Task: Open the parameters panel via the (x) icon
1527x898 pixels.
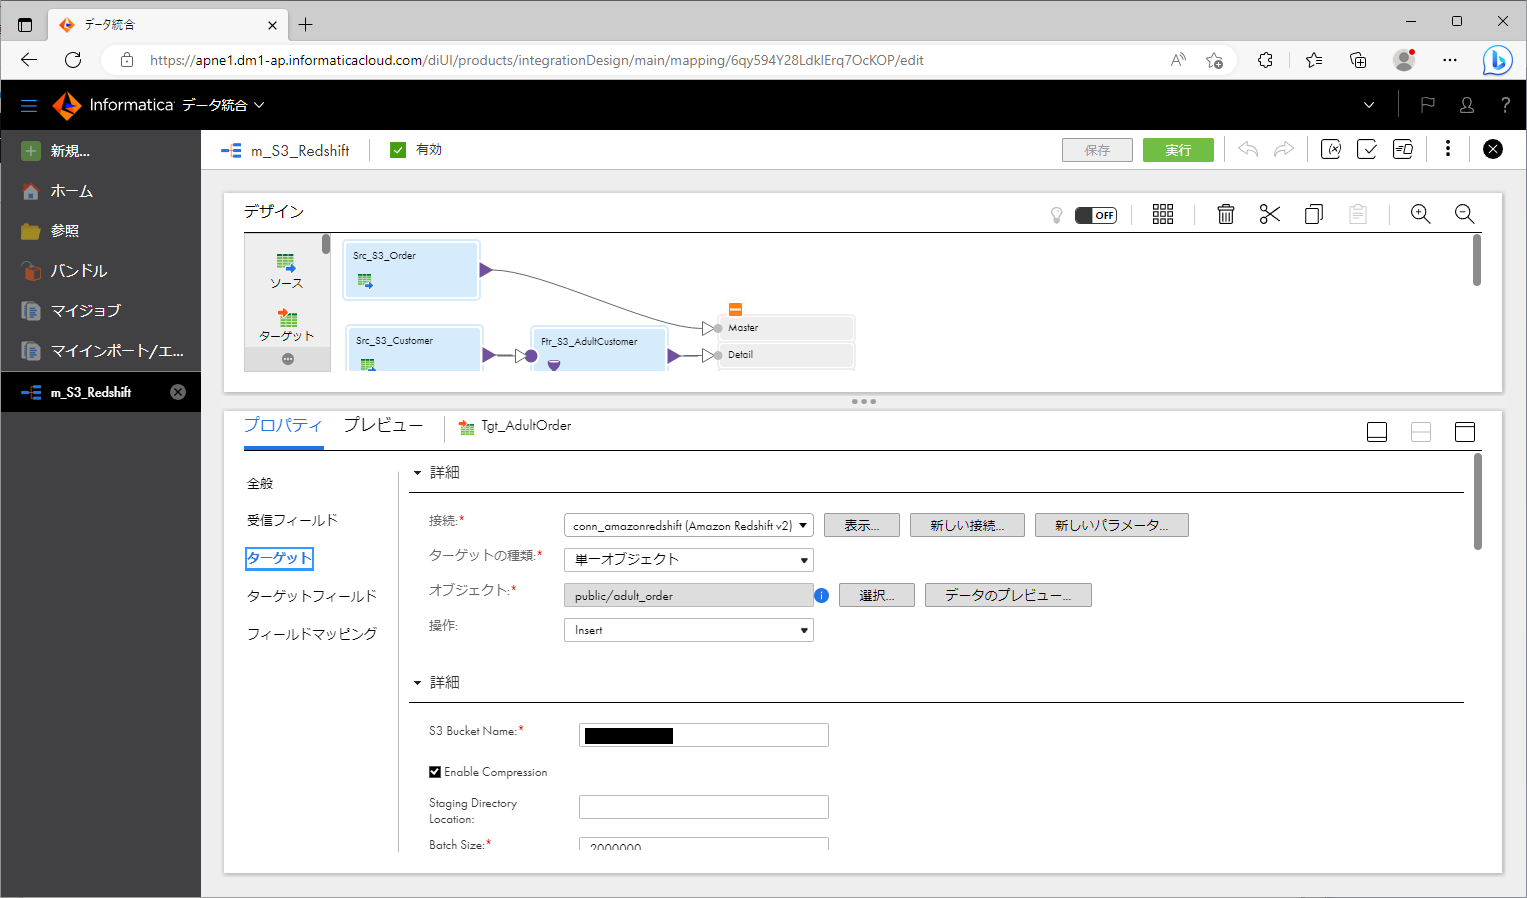Action: 1331,148
